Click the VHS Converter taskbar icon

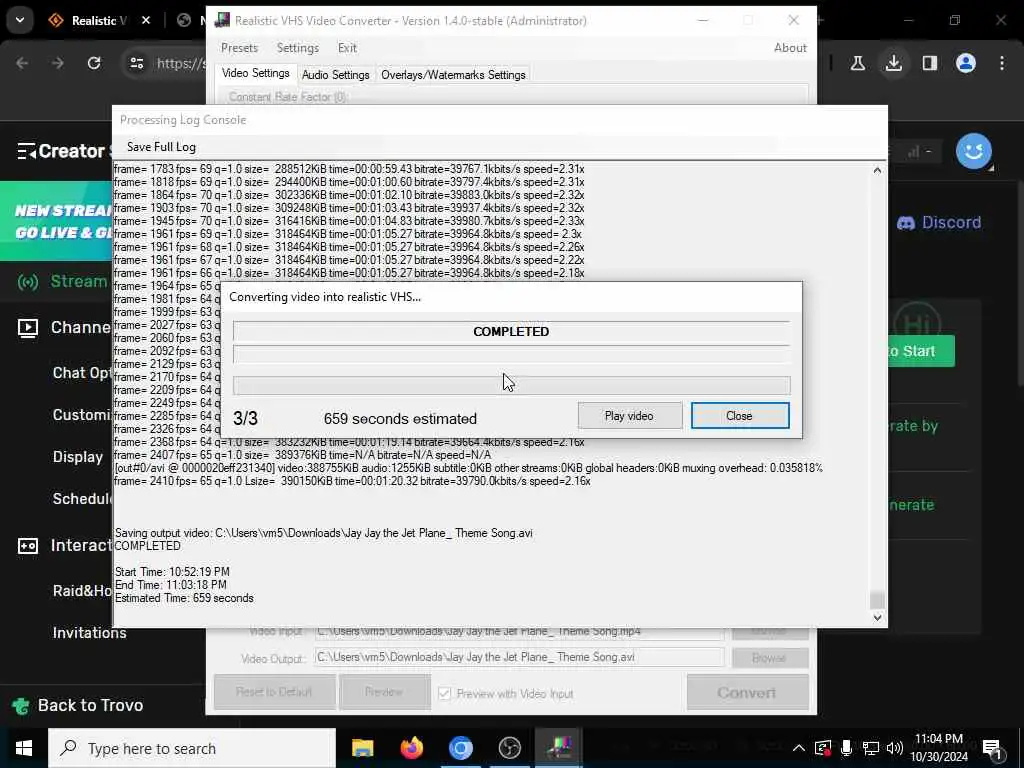point(559,748)
